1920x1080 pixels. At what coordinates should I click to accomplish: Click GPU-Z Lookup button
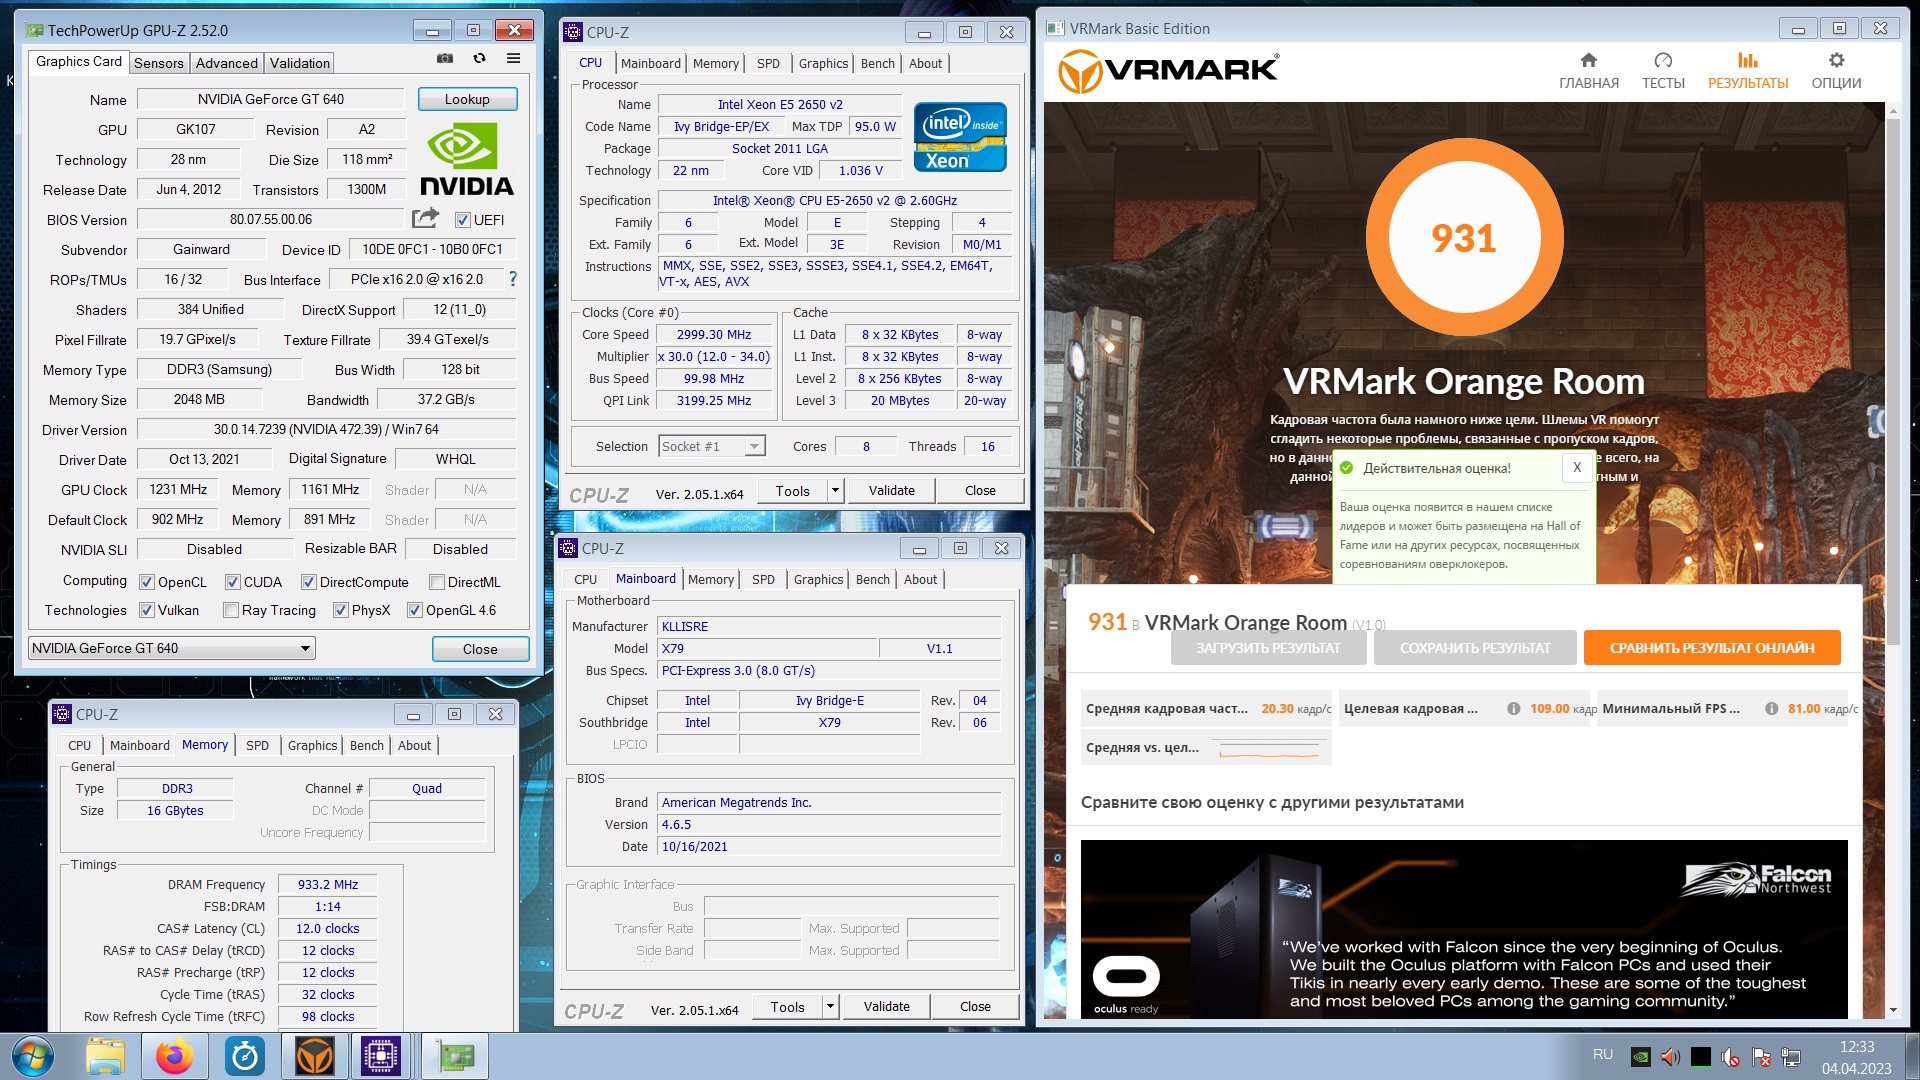click(x=467, y=99)
